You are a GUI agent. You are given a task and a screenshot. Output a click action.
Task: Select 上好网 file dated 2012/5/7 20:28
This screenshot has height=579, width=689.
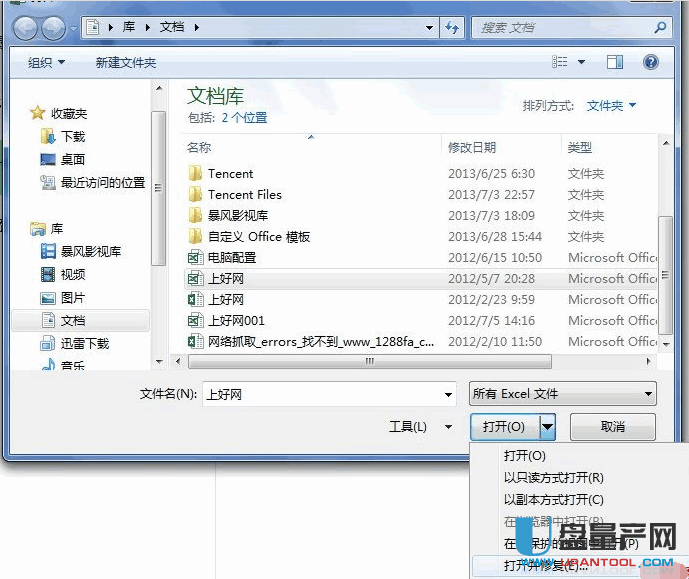click(421, 279)
